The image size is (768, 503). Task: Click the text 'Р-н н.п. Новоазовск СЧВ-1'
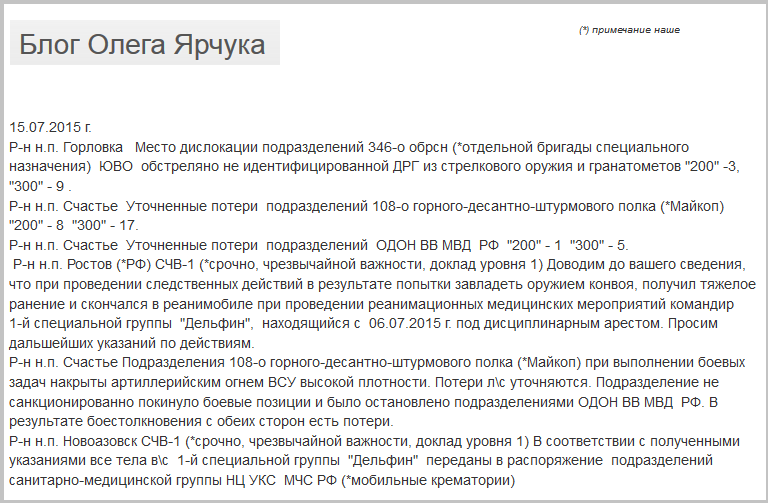click(95, 441)
